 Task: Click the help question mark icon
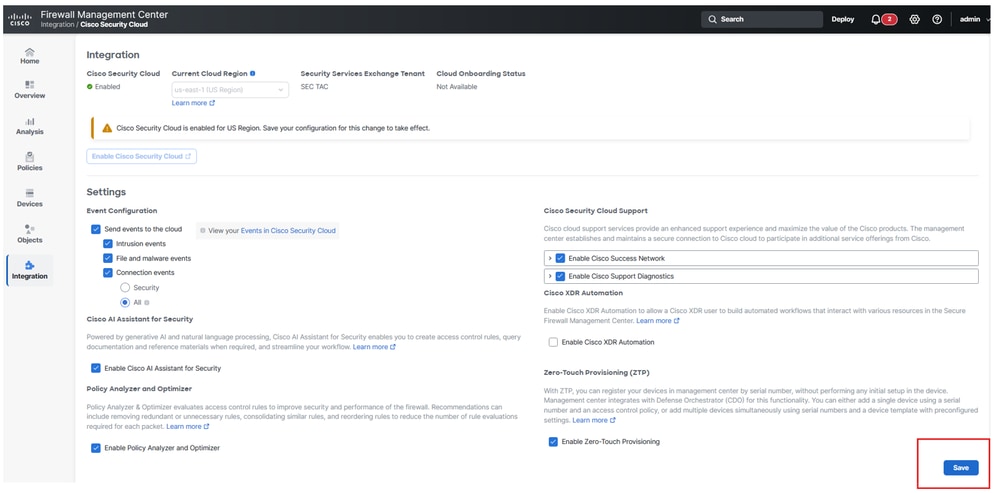pos(937,19)
